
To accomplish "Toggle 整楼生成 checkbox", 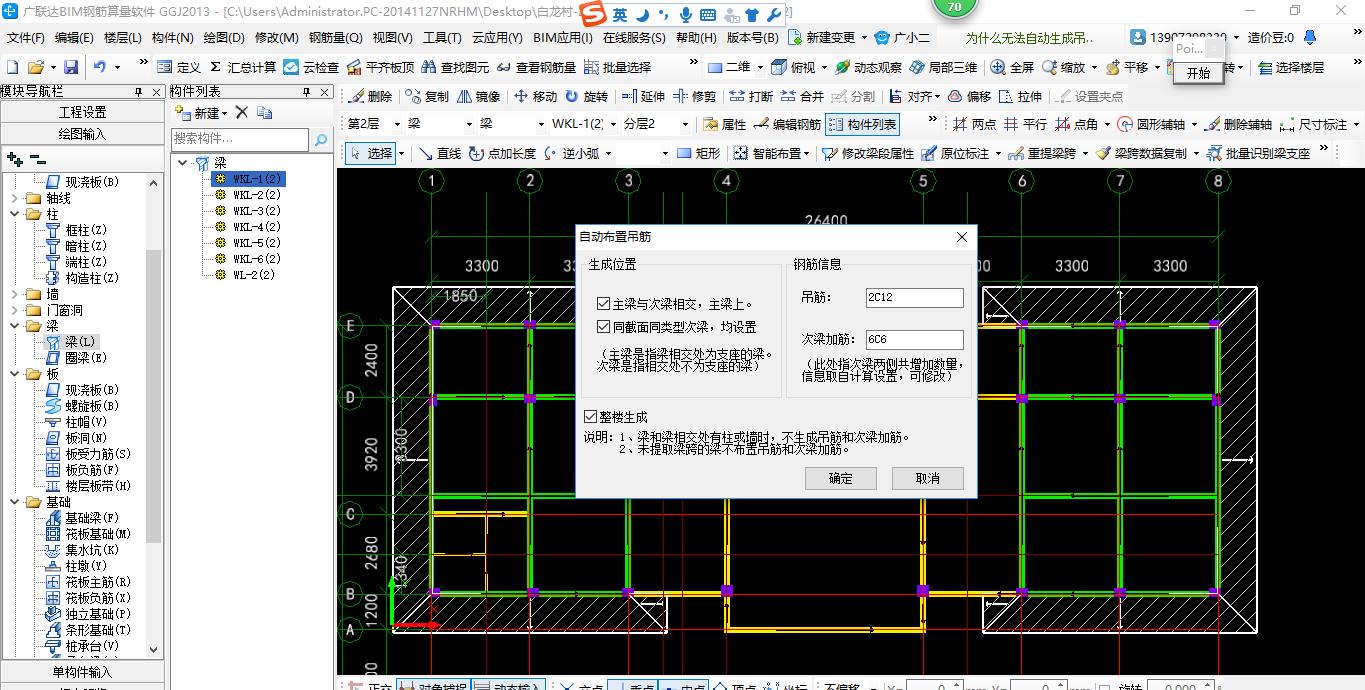I will (x=591, y=416).
